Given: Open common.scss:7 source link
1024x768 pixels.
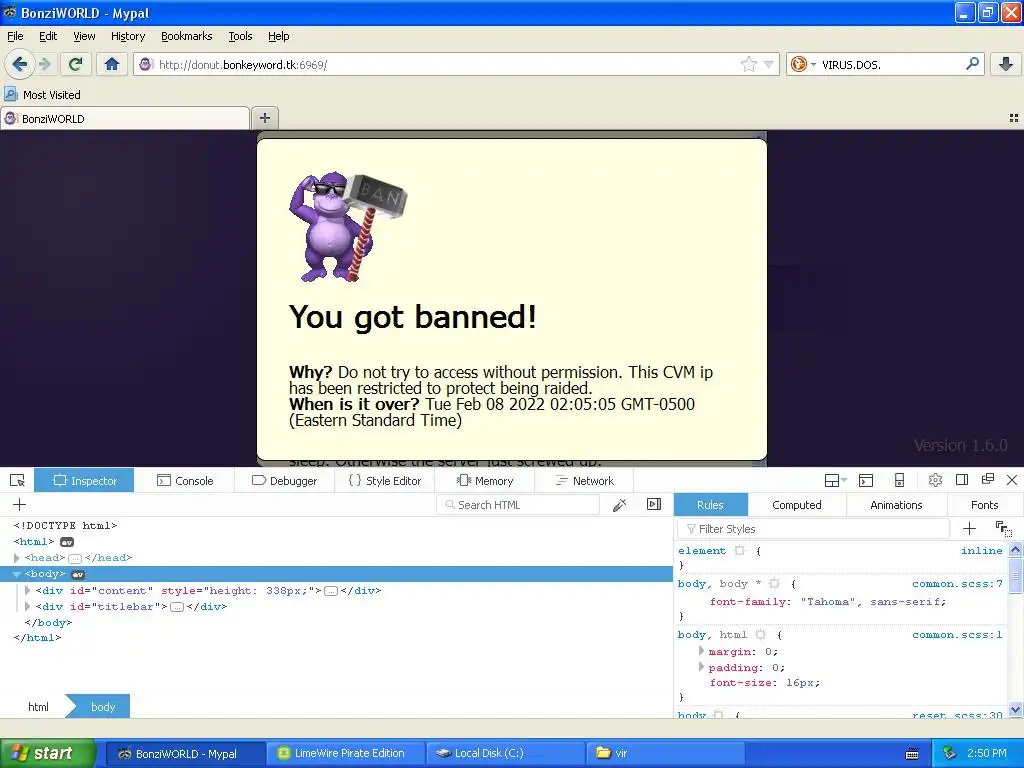Looking at the screenshot, I should 957,583.
